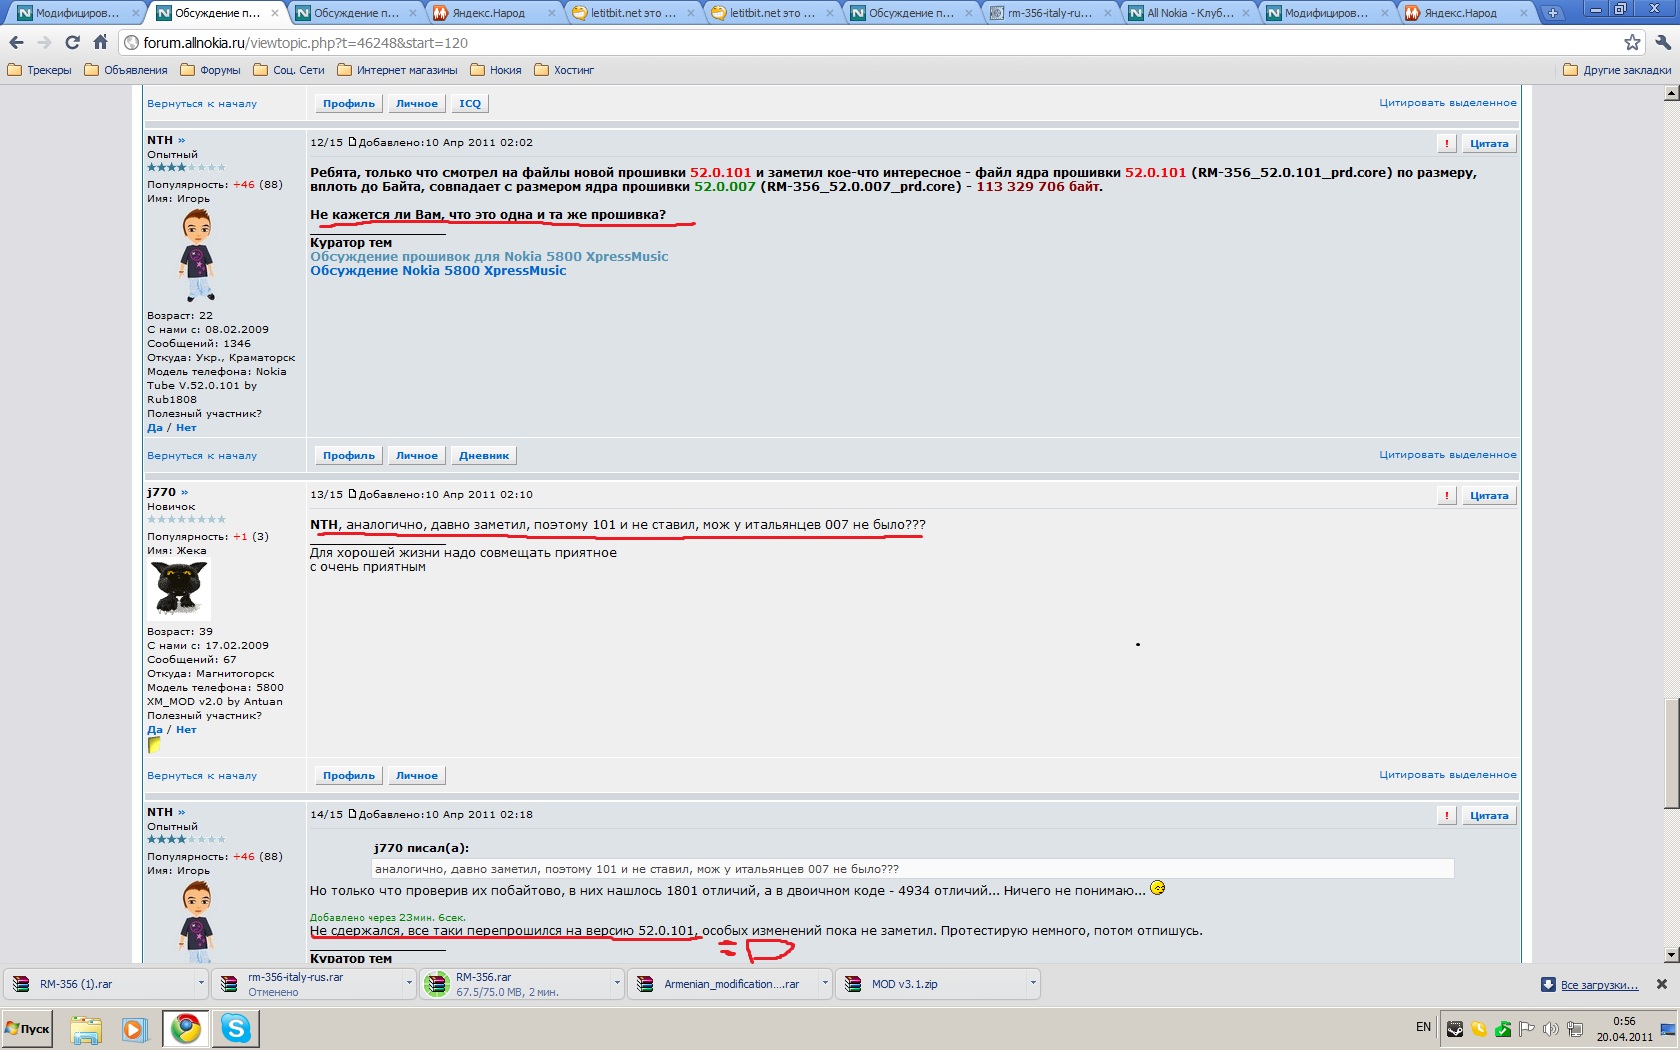Click the white flag tray icon

[x=1527, y=1028]
